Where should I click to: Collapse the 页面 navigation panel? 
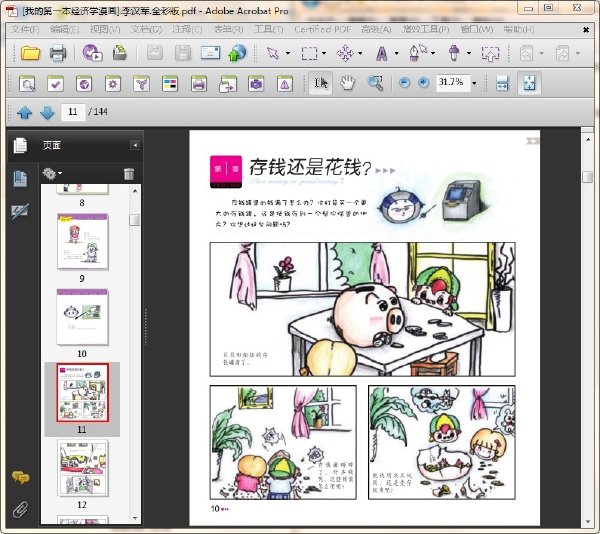point(135,145)
